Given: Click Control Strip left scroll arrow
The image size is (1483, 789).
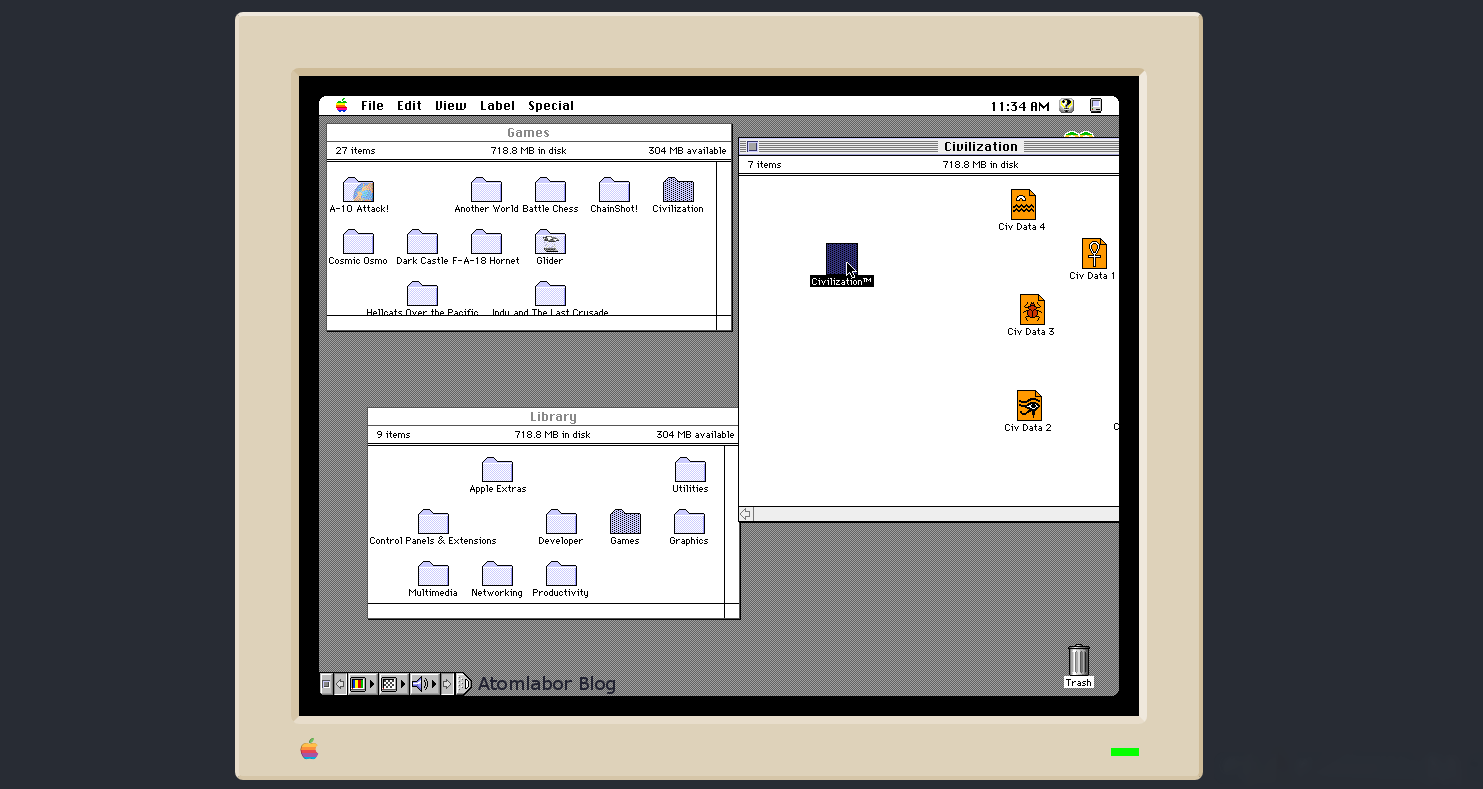Looking at the screenshot, I should point(340,684).
